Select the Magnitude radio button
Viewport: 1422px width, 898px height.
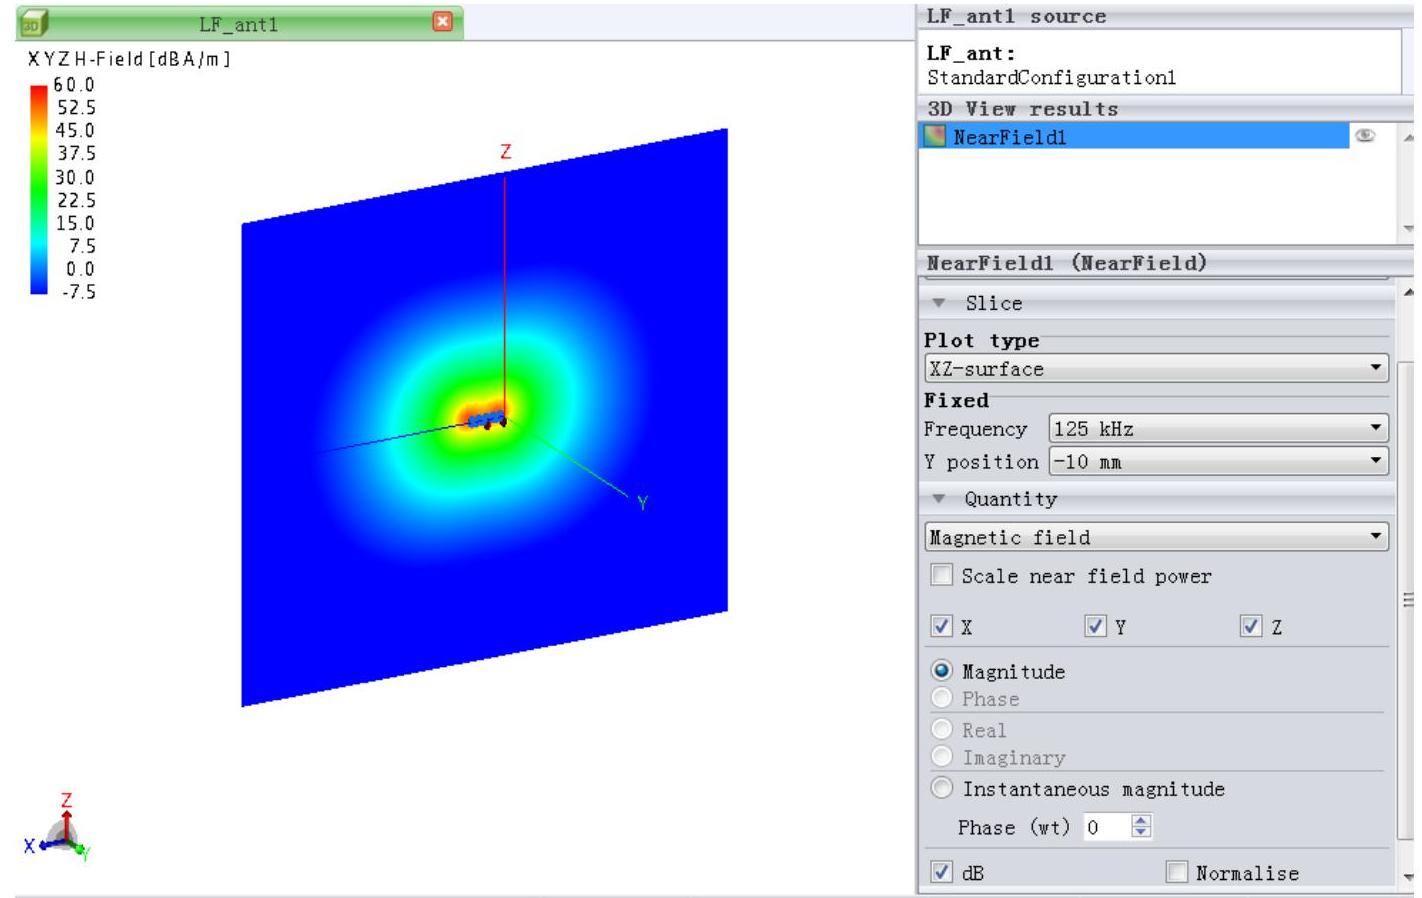[x=941, y=670]
